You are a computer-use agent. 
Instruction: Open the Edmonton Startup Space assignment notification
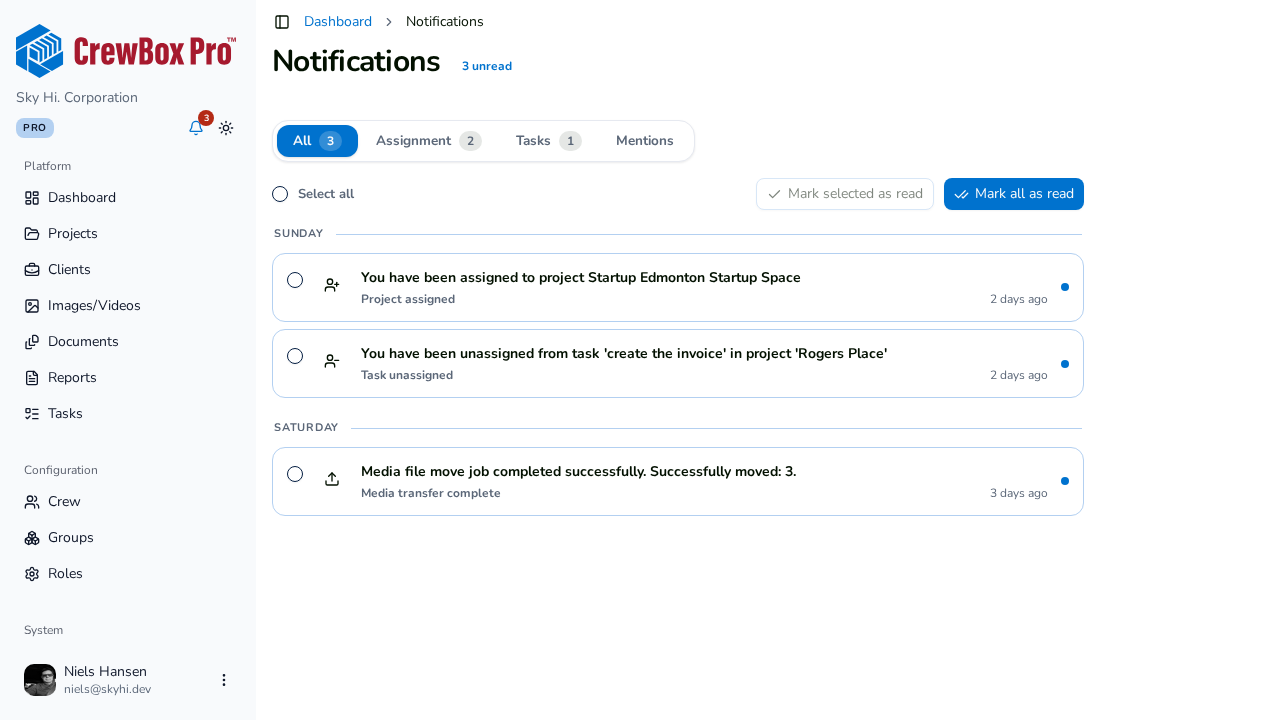pyautogui.click(x=678, y=288)
